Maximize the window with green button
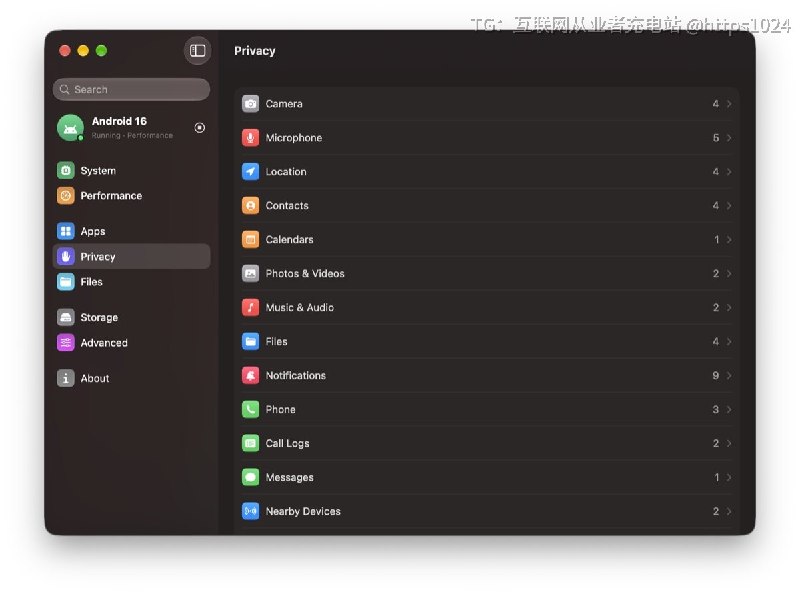 102,51
